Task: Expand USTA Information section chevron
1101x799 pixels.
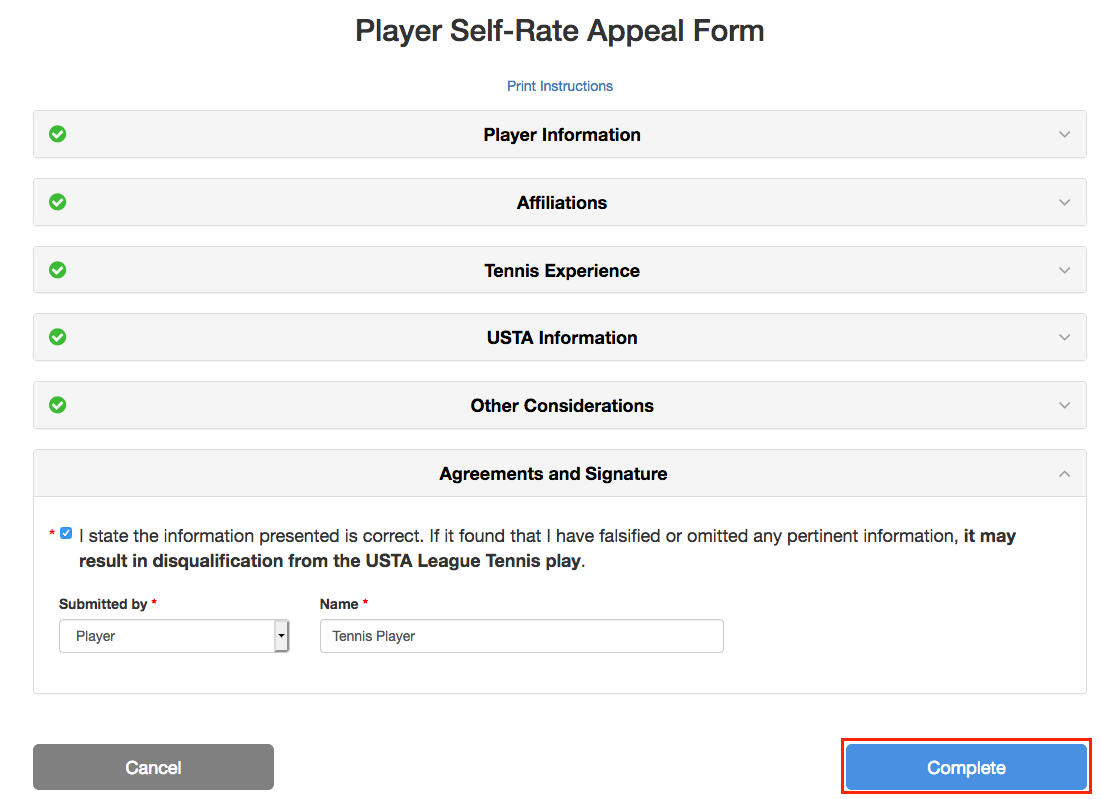Action: coord(1064,338)
